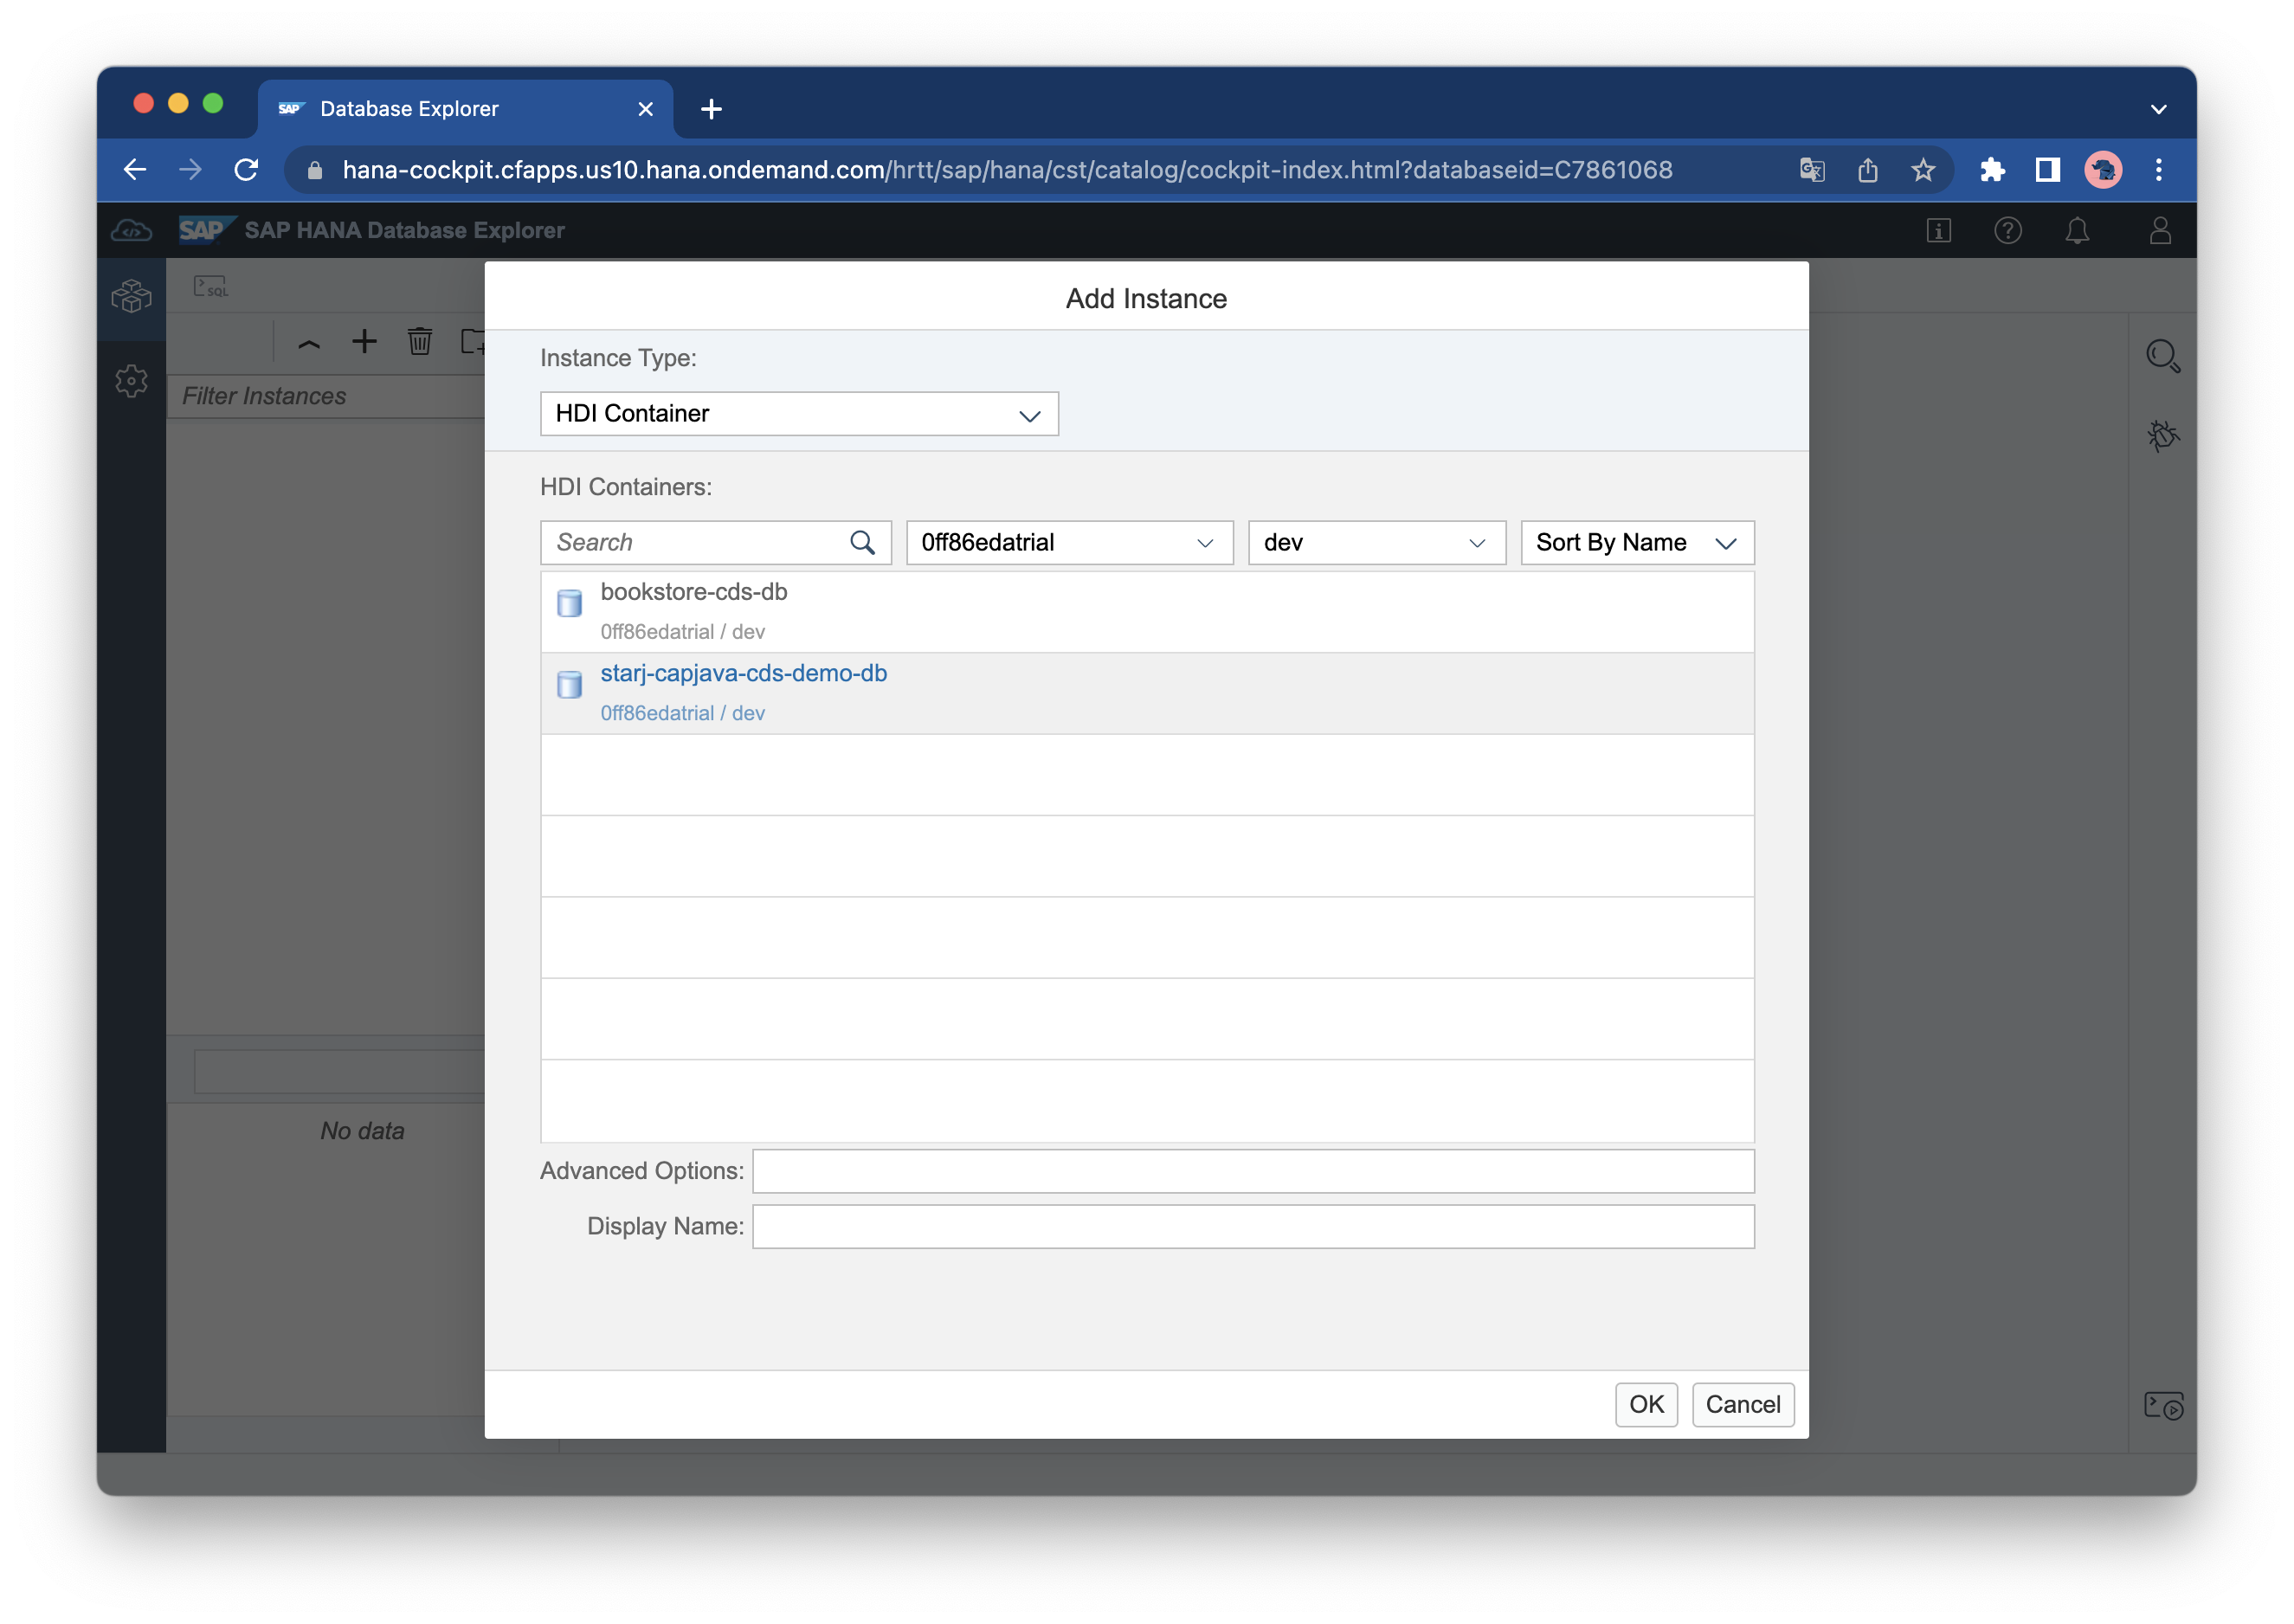Open the 0ff86edatrial organization dropdown
This screenshot has width=2294, height=1624.
point(1068,542)
